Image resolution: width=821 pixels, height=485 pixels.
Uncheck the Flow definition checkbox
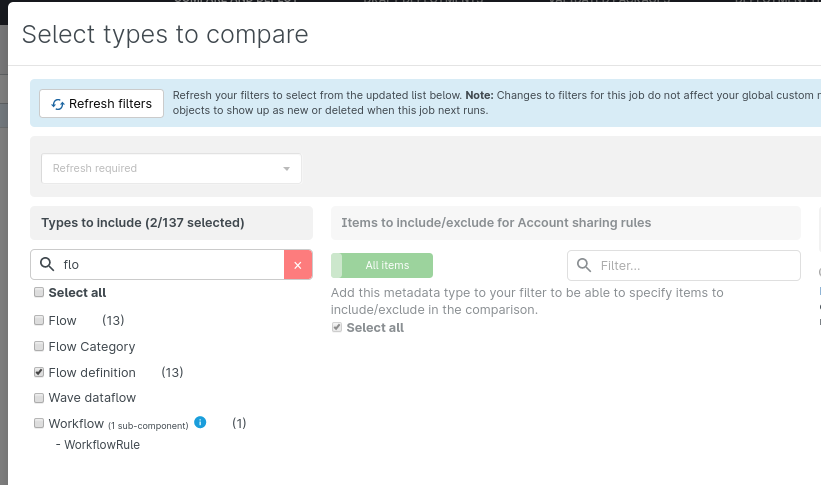[39, 373]
